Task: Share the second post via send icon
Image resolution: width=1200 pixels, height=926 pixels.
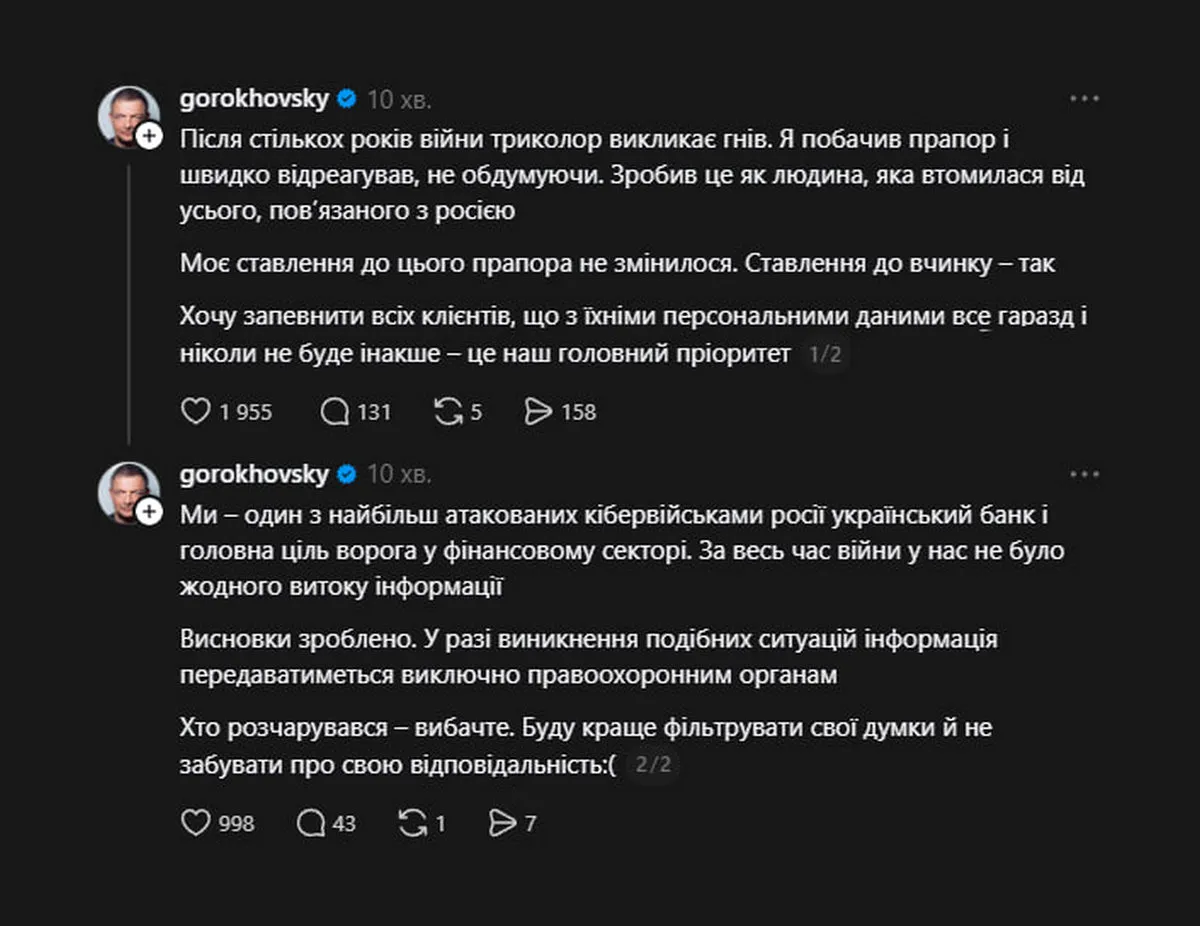Action: pyautogui.click(x=502, y=823)
